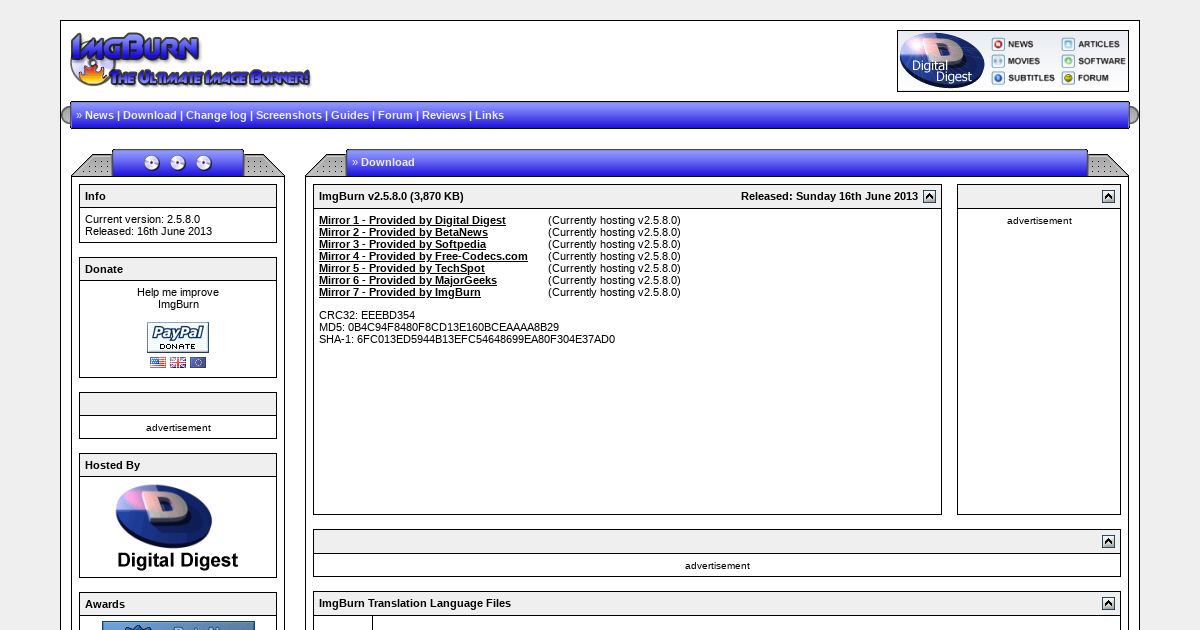Open Digital Digest Forum icon link

1085,78
